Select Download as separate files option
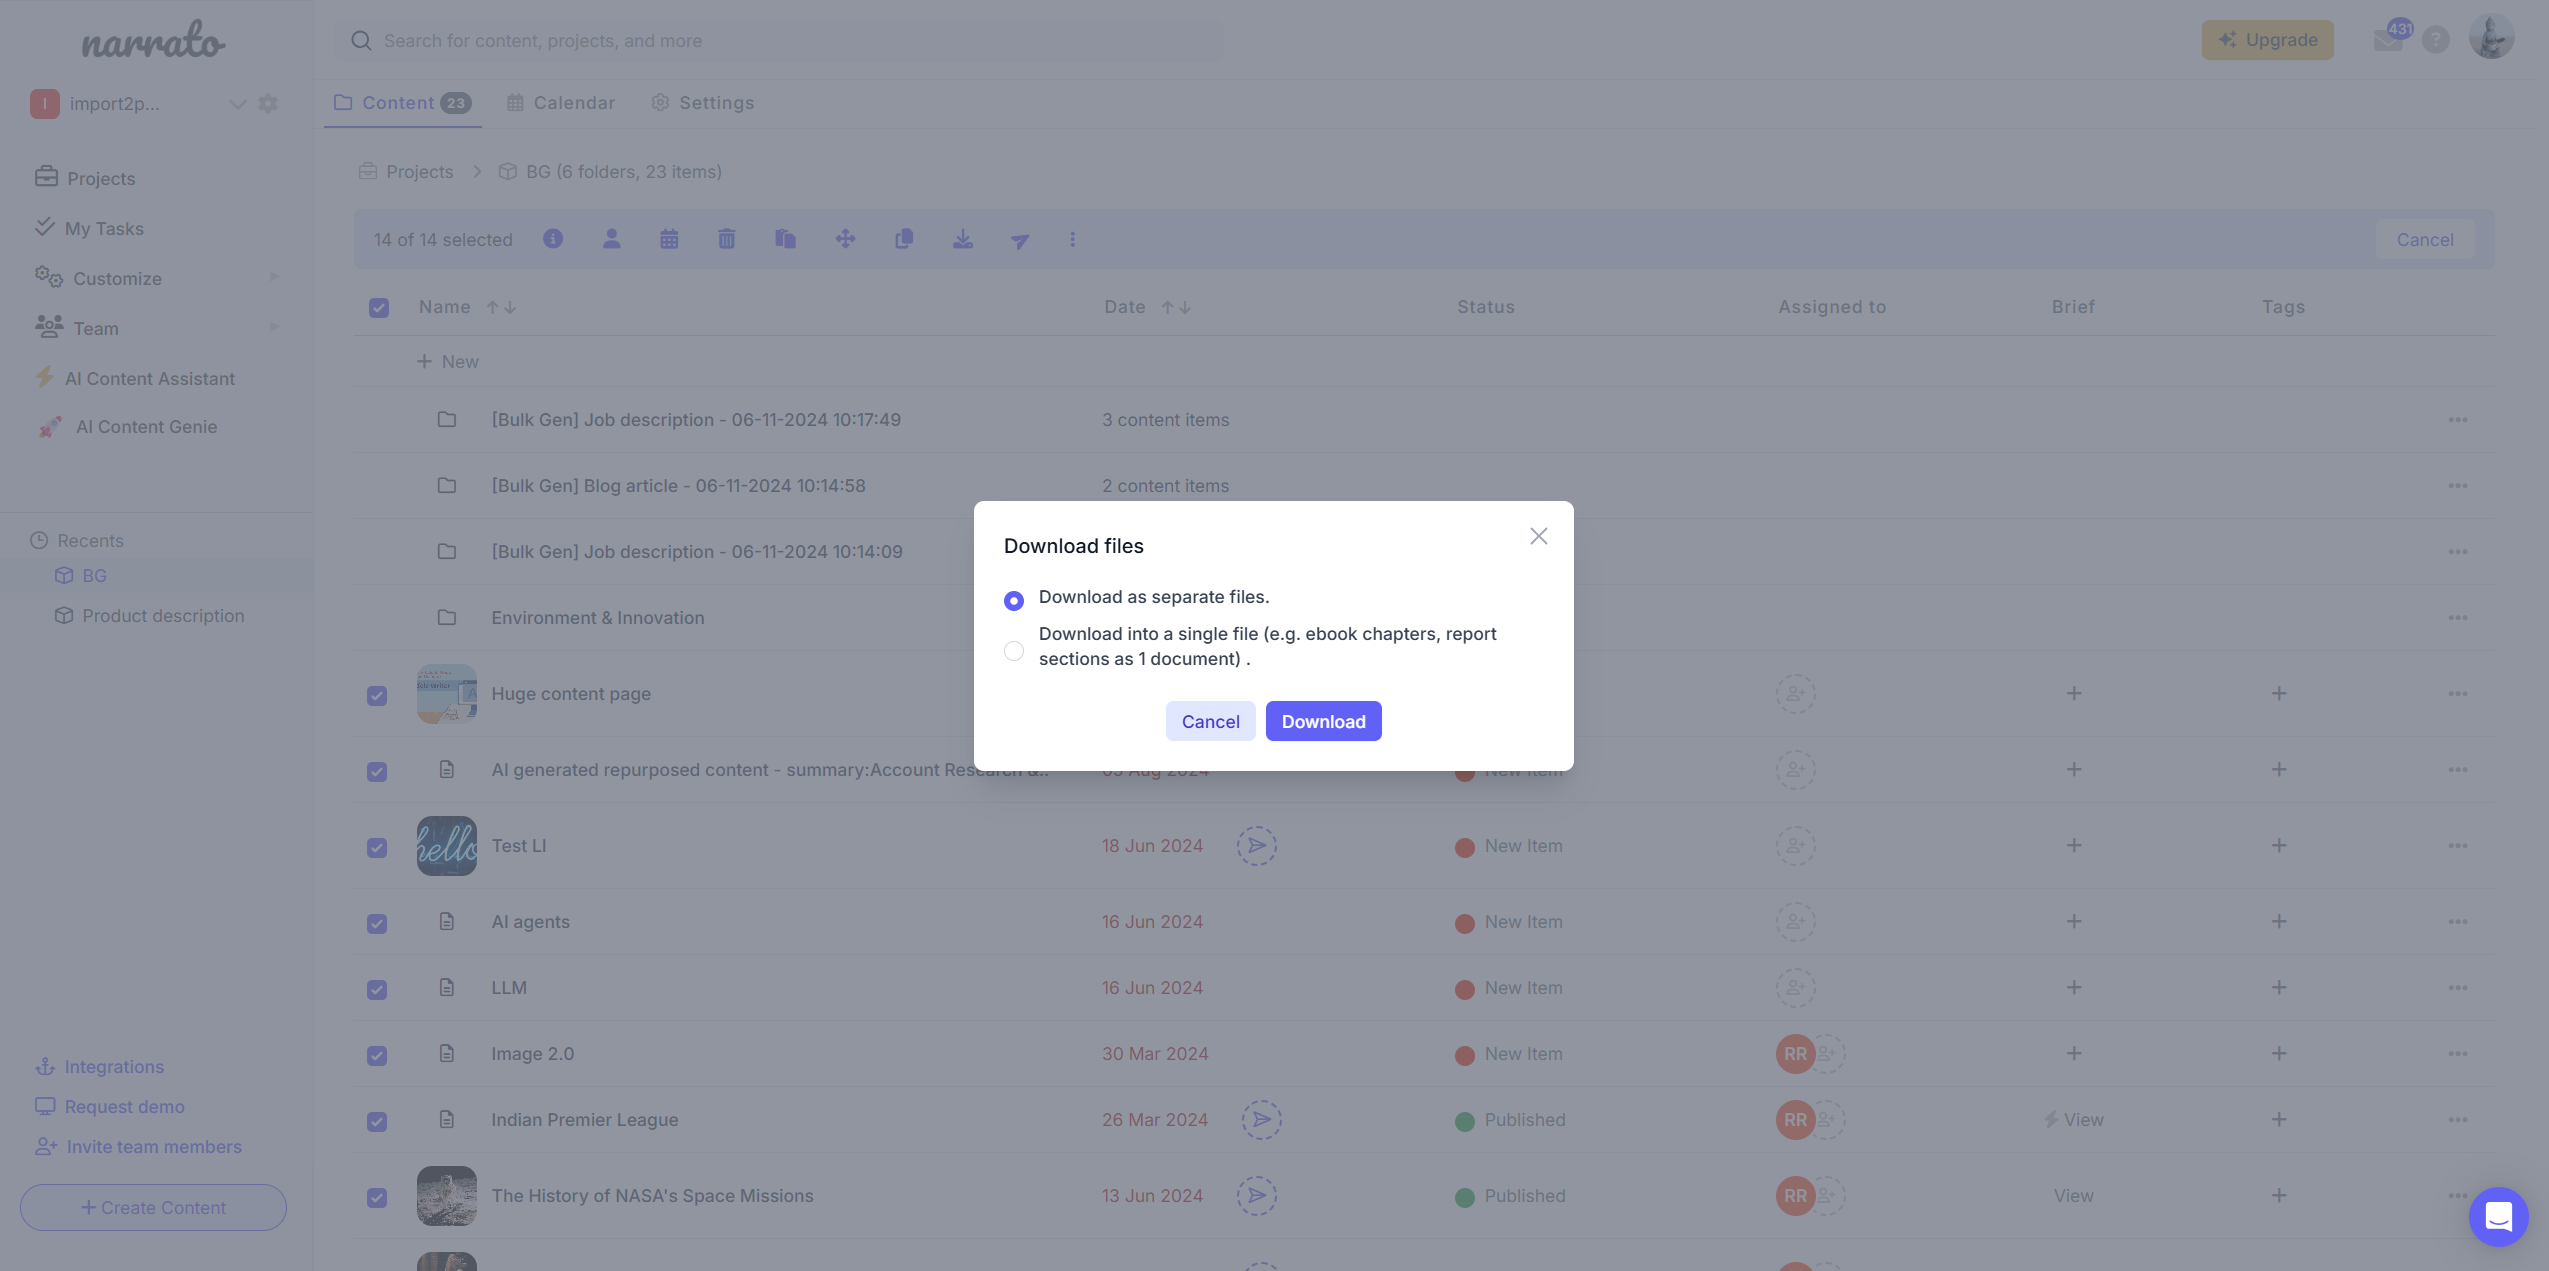 pyautogui.click(x=1014, y=600)
